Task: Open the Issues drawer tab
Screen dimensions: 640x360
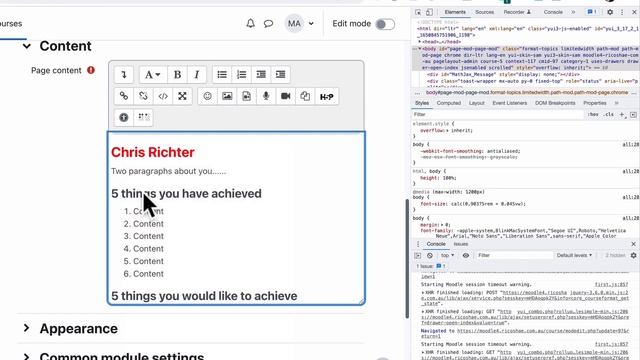Action: pyautogui.click(x=461, y=244)
